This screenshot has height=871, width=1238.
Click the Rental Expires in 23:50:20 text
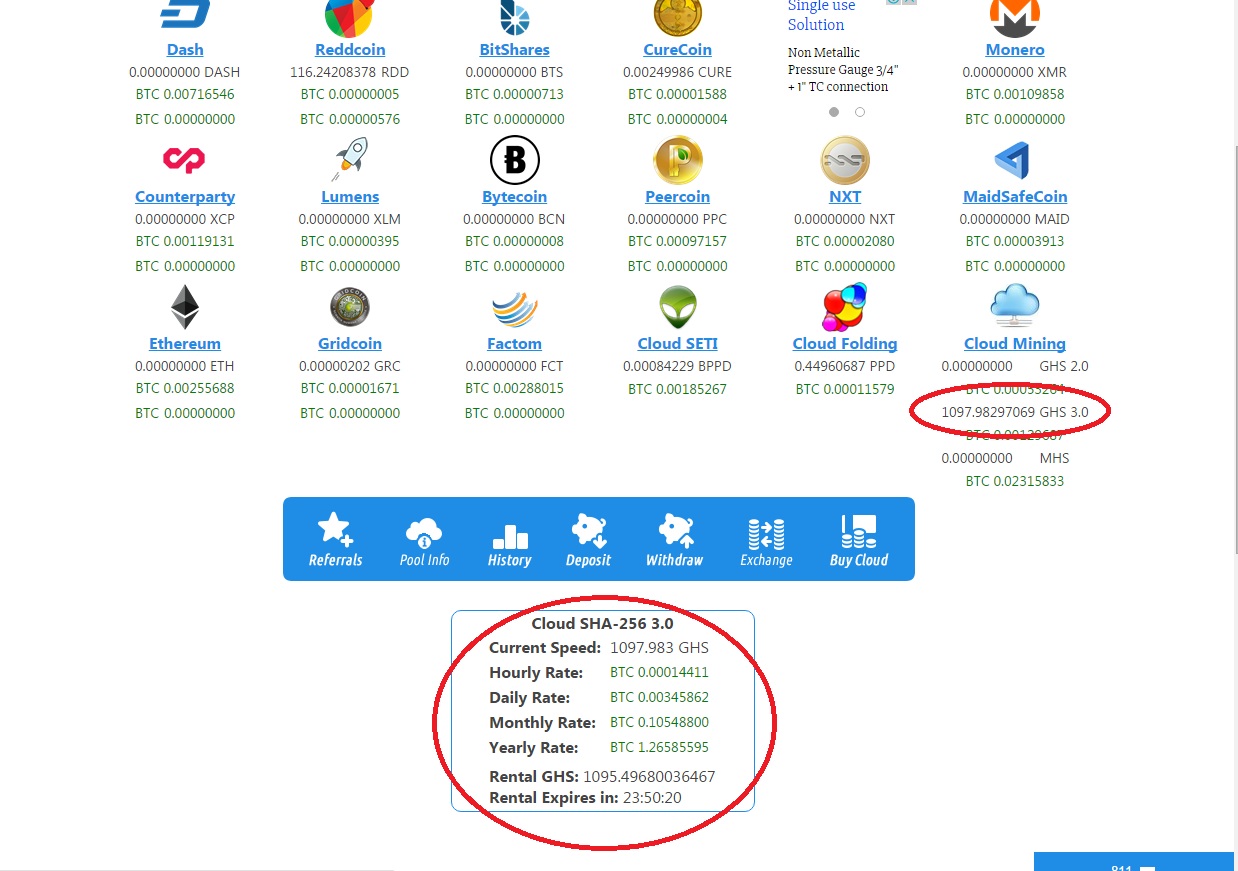(586, 798)
